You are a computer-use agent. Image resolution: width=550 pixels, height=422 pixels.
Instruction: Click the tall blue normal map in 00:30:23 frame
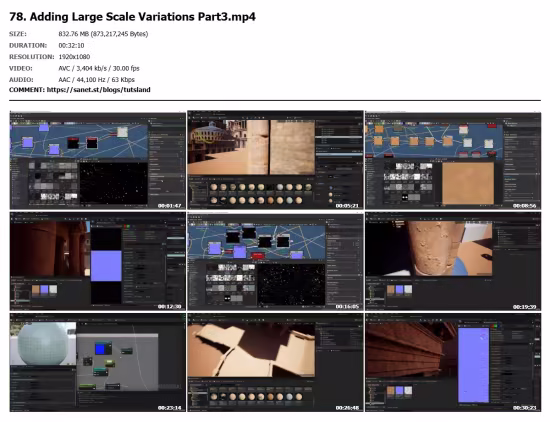(x=473, y=365)
